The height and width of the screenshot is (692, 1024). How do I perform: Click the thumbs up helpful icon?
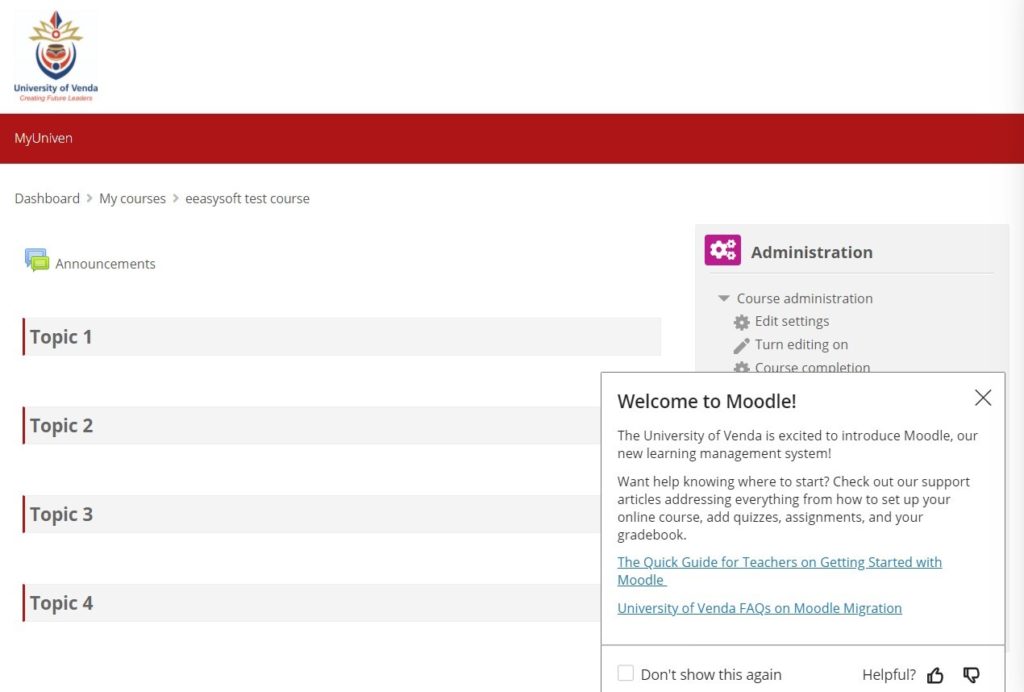tap(935, 675)
